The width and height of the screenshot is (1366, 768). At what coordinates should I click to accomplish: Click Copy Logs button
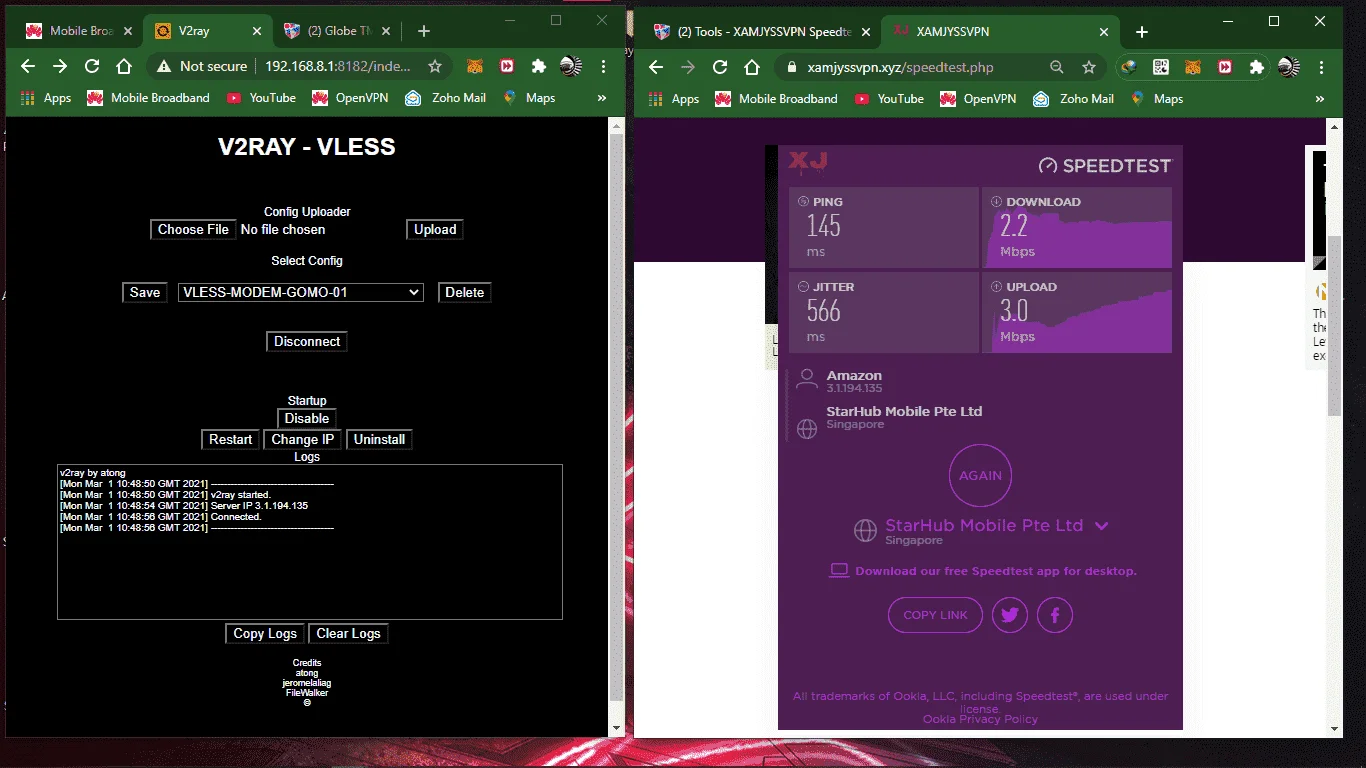tap(265, 633)
